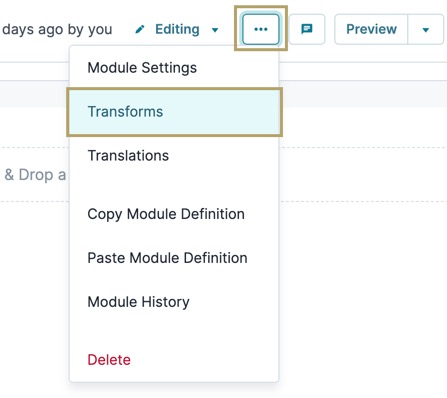Select the Editing mode label
This screenshot has height=398, width=447.
point(177,29)
